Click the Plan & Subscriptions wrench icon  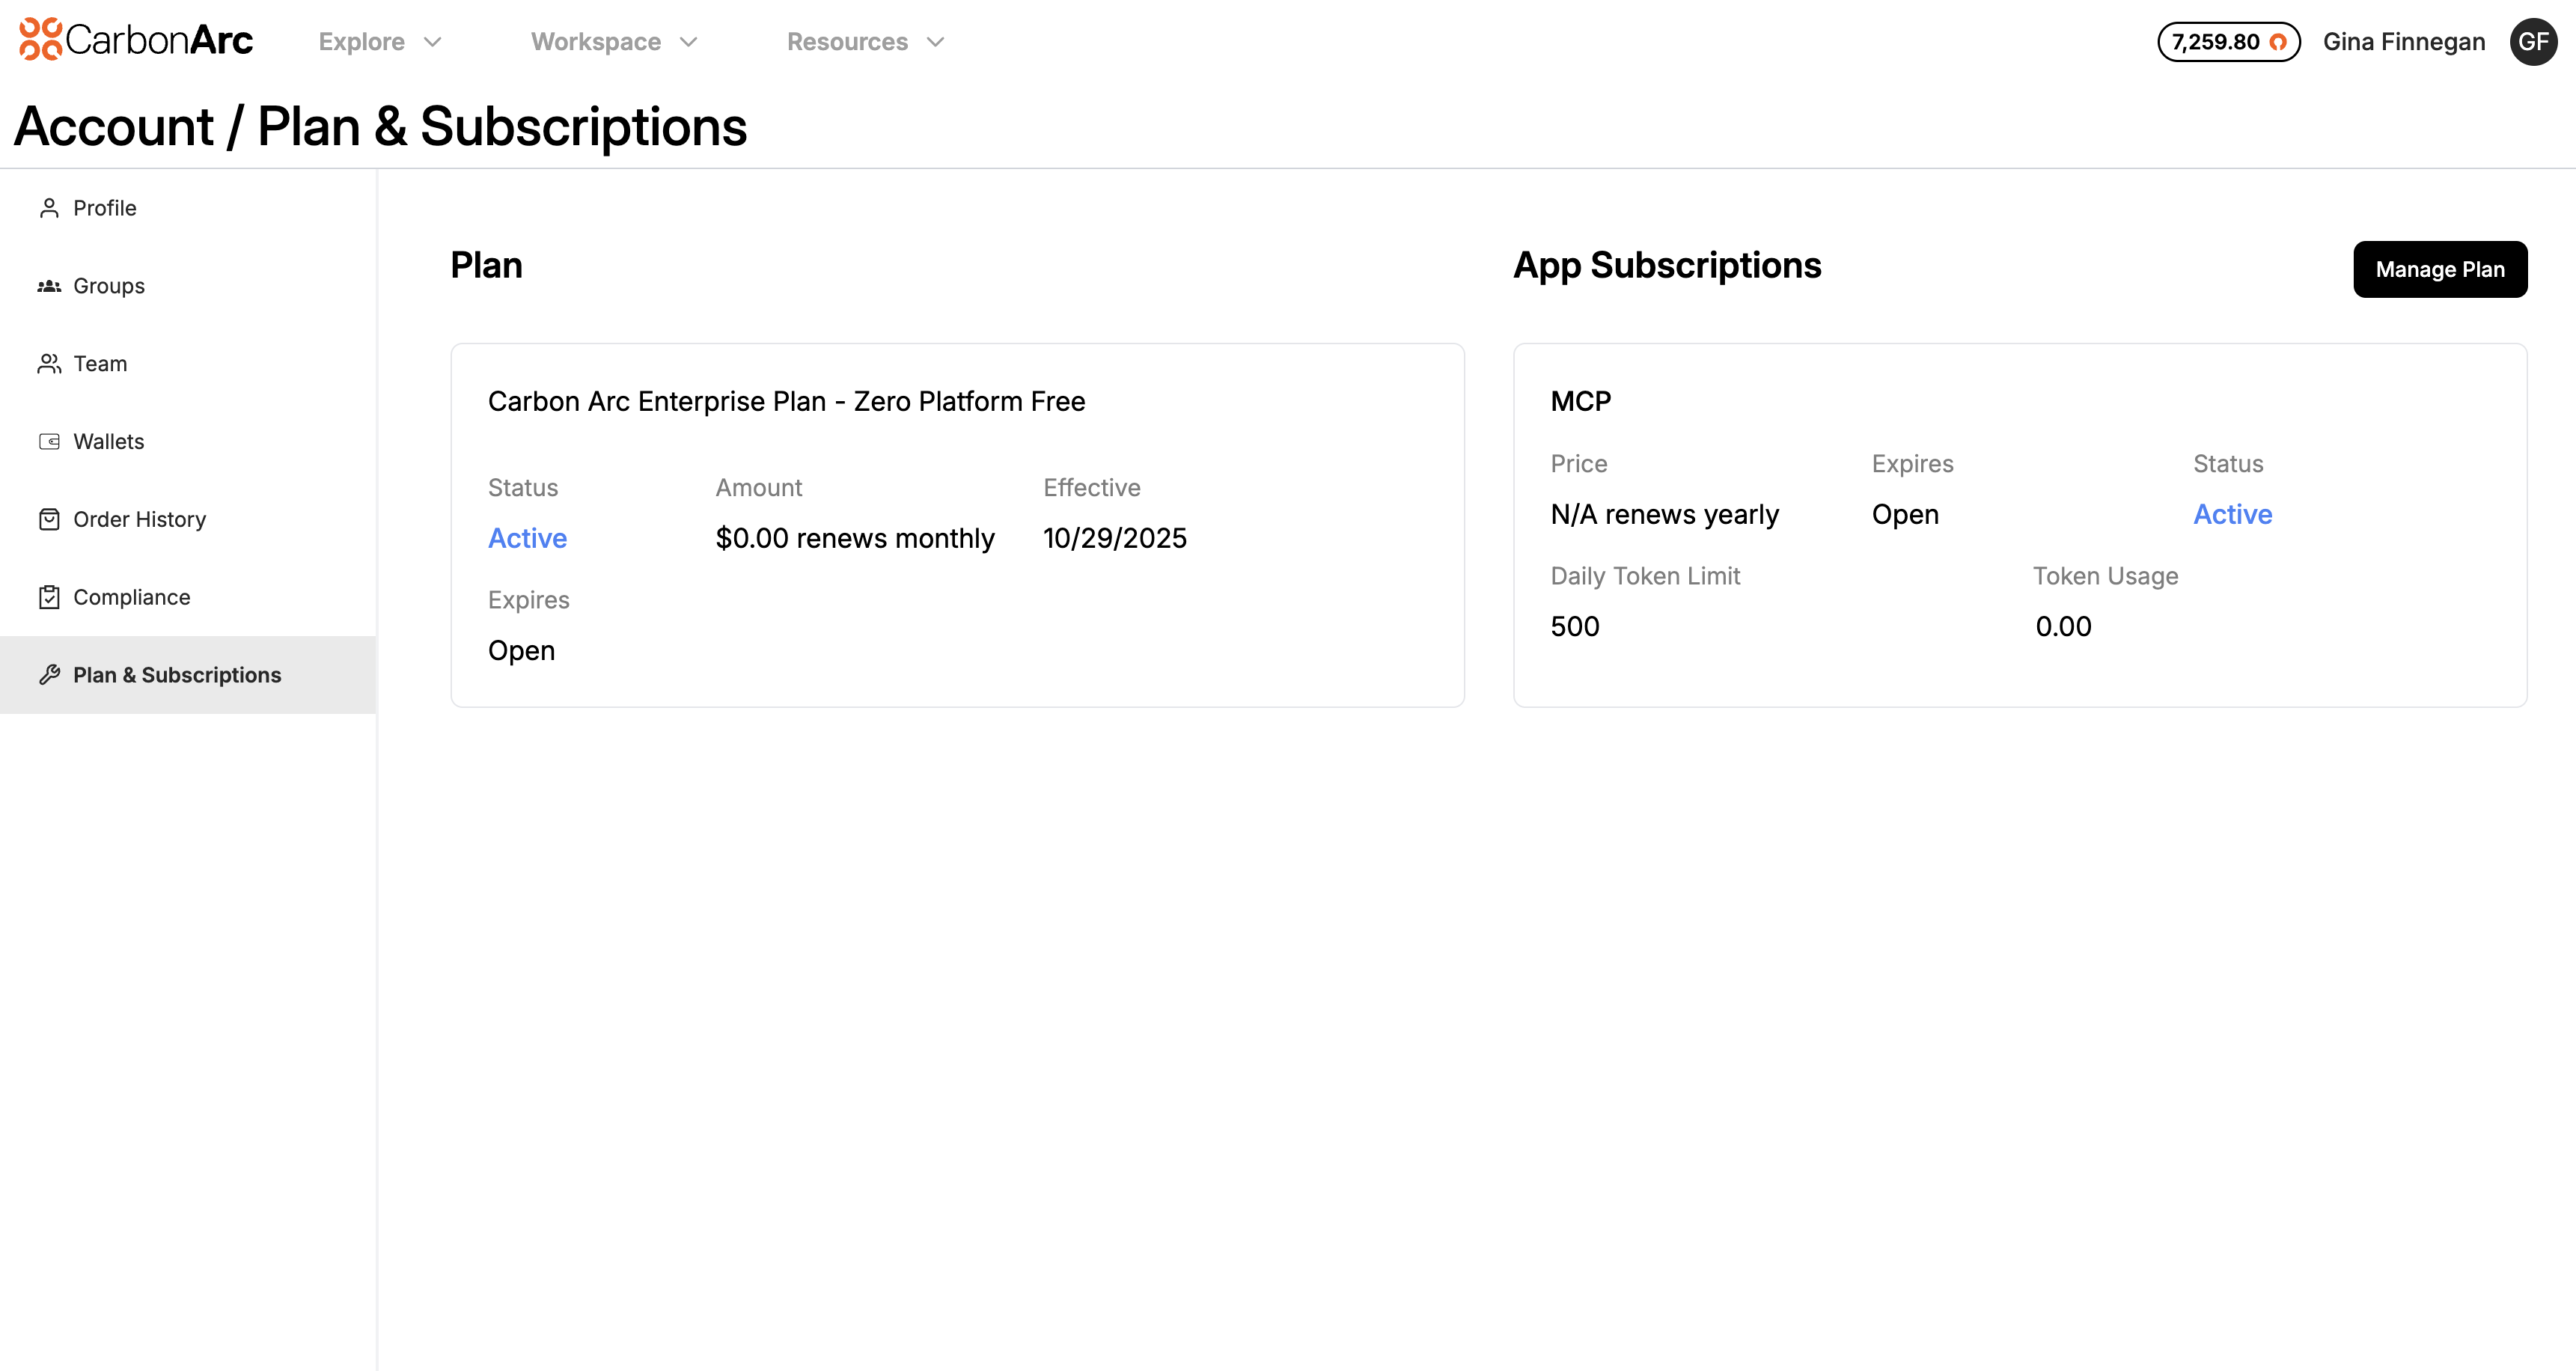click(x=49, y=674)
